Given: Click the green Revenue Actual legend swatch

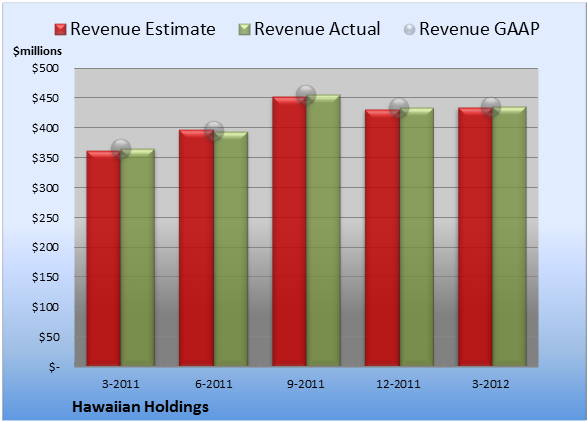Looking at the screenshot, I should tap(244, 30).
